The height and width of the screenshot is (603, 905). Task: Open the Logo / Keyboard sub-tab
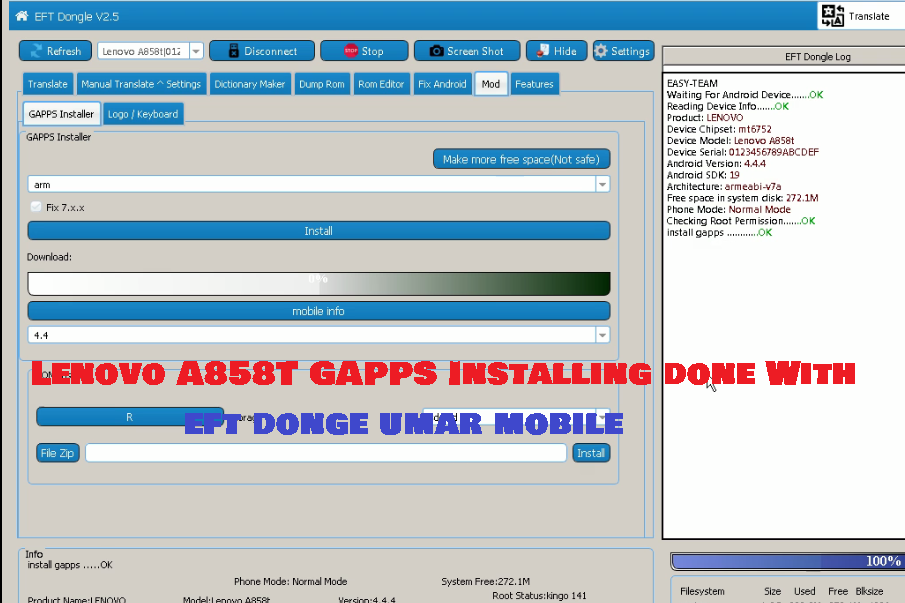143,114
